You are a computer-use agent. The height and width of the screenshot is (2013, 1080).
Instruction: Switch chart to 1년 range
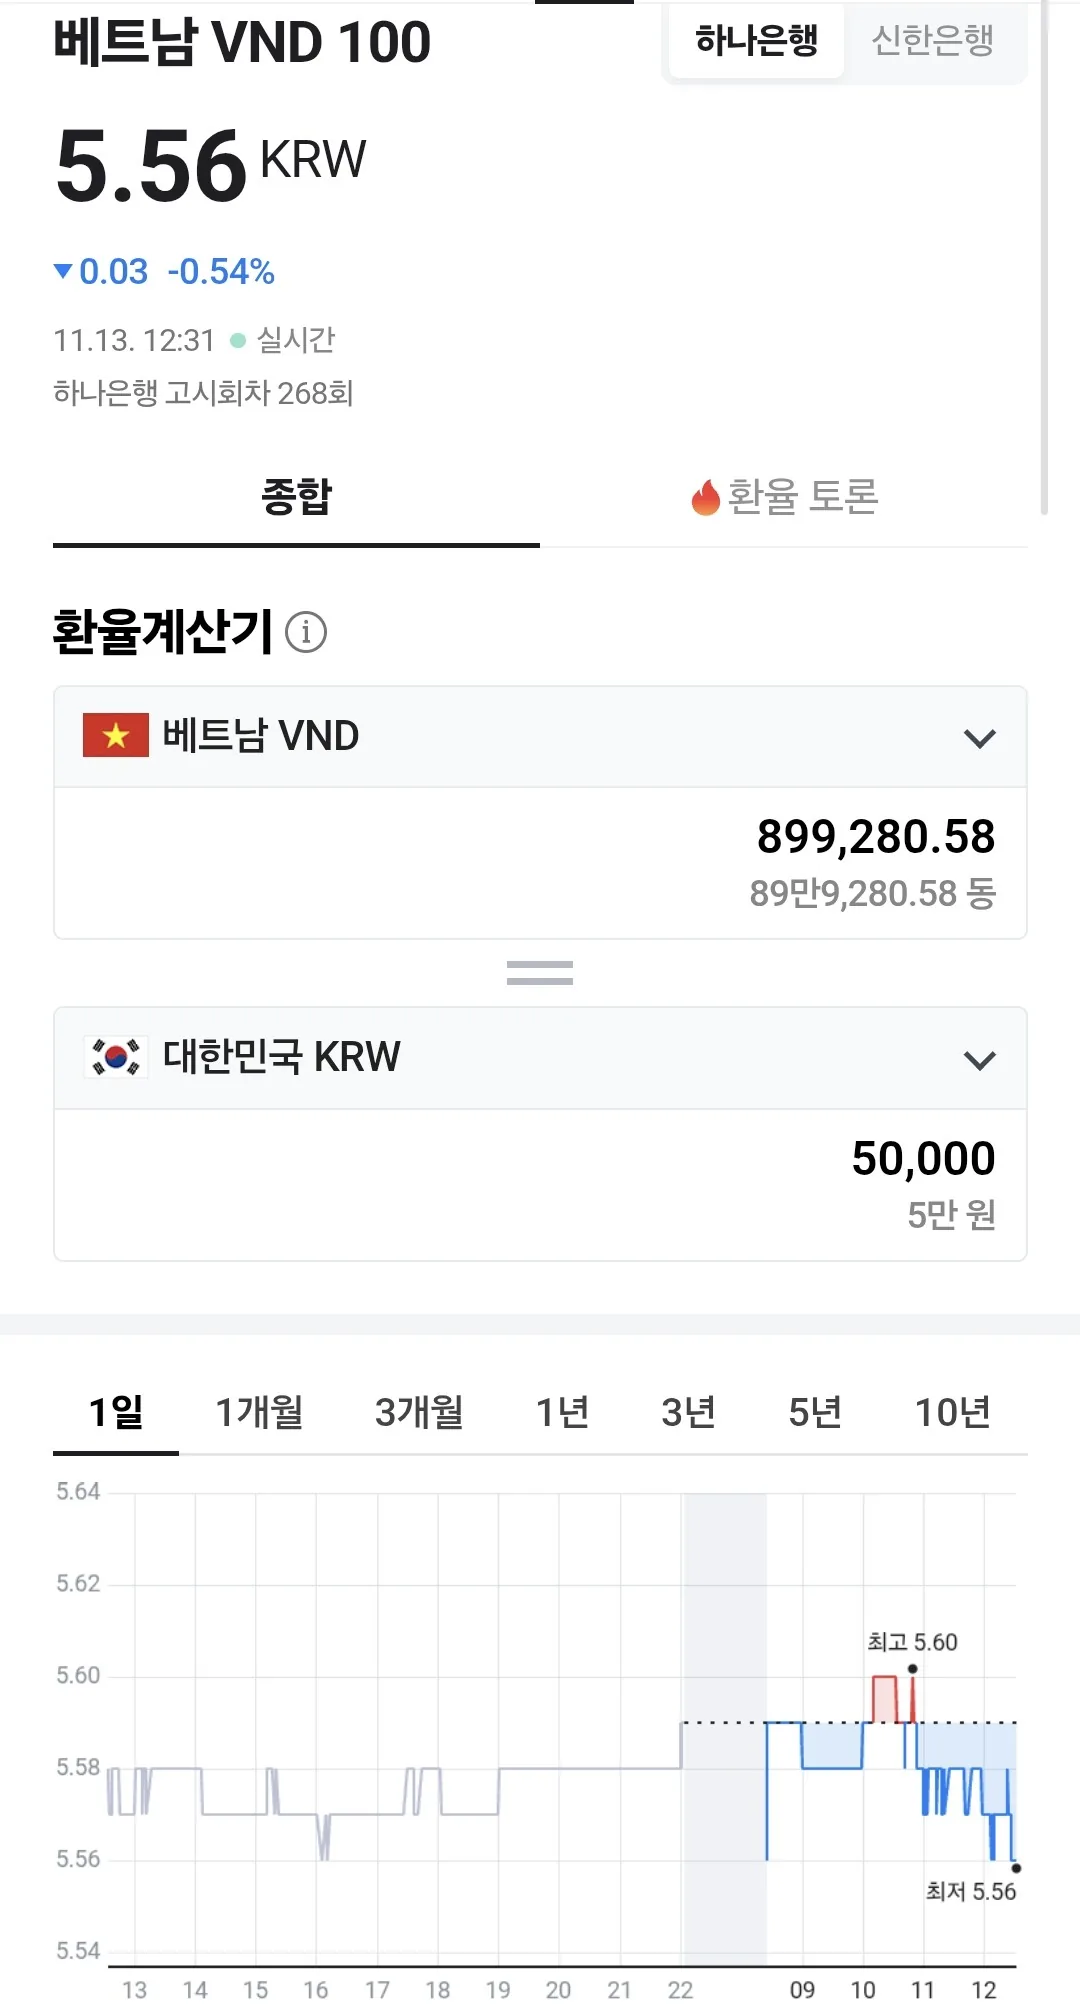[x=562, y=1412]
